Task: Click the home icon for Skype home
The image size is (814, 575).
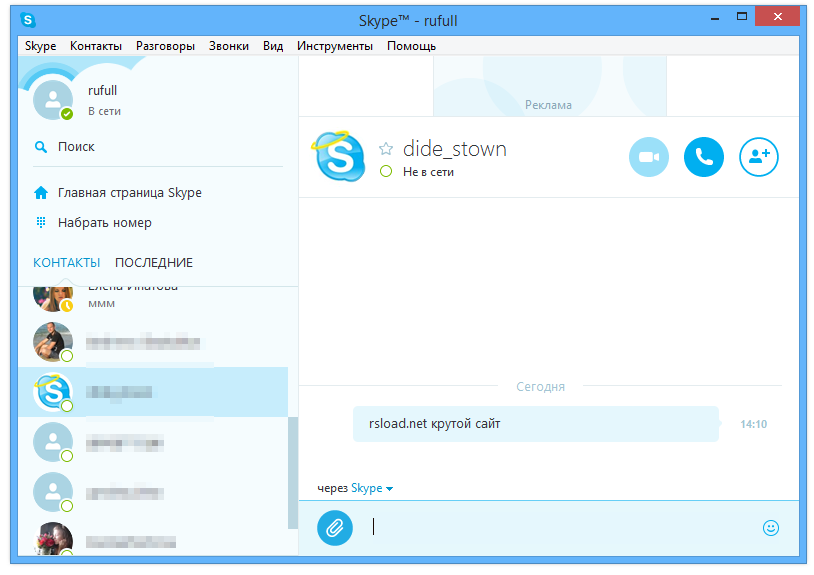Action: coord(40,193)
